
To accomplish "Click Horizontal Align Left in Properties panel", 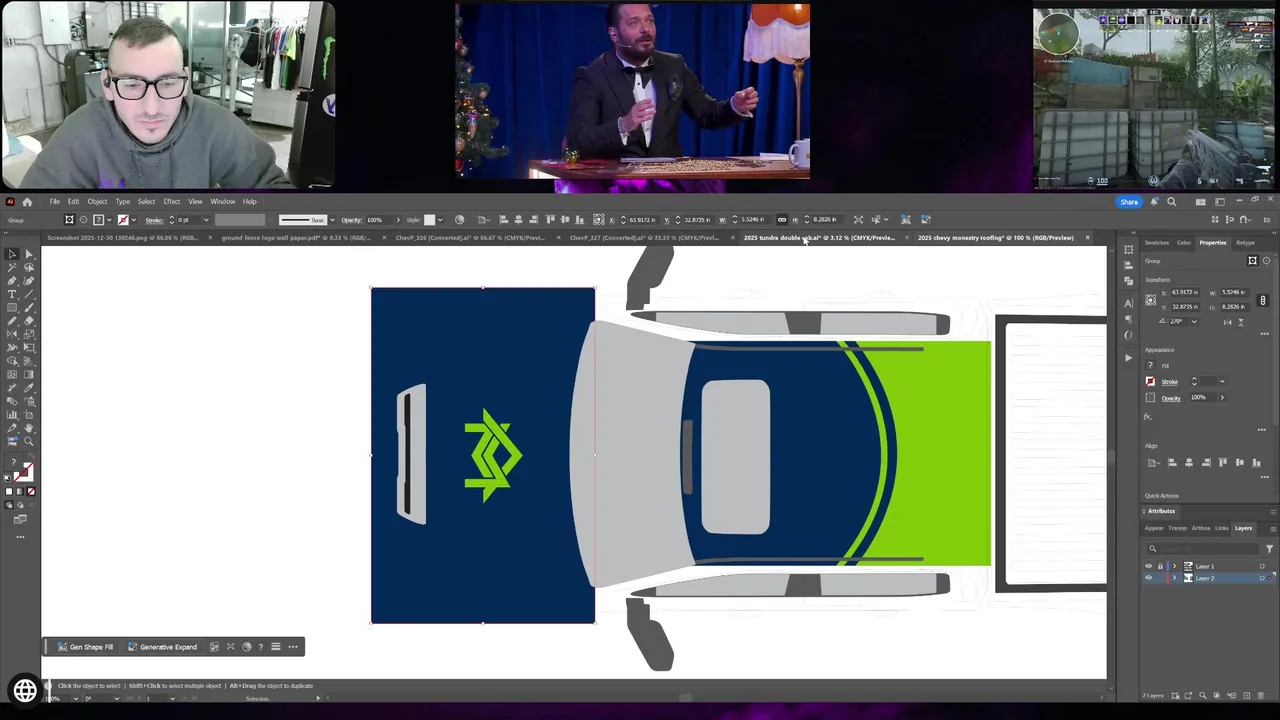I will tap(1172, 463).
